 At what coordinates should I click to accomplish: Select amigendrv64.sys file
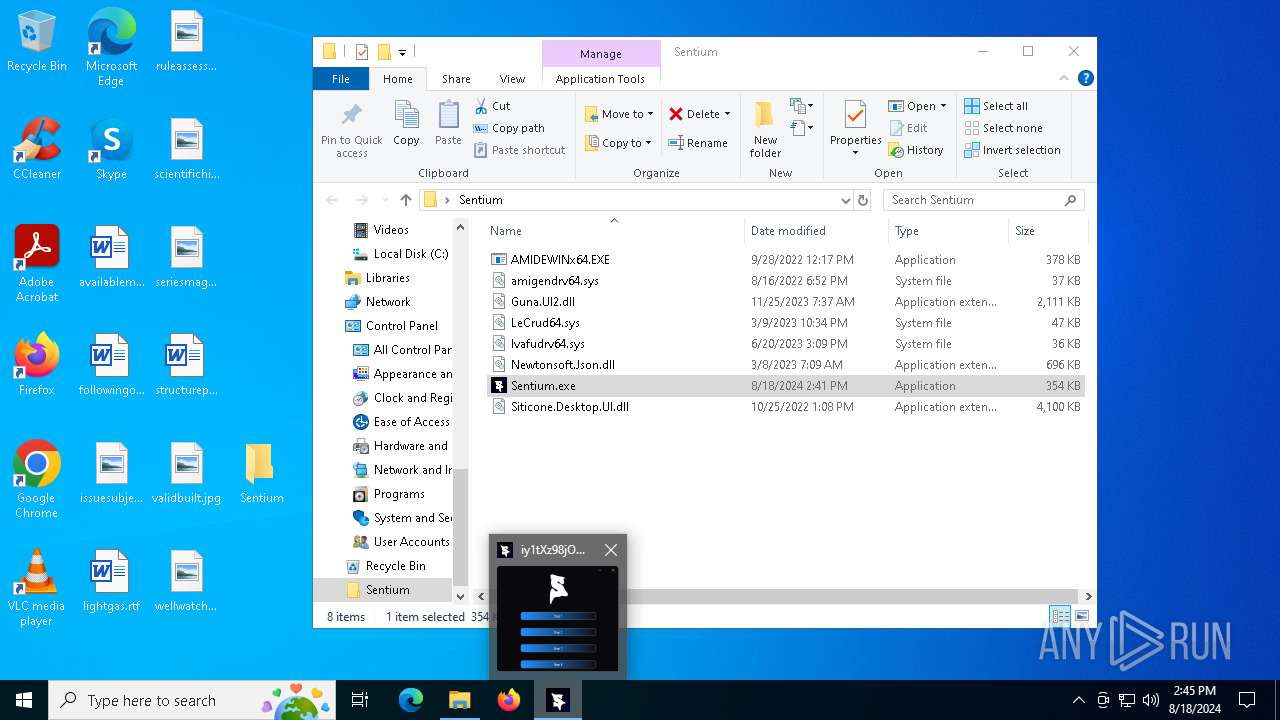(785, 281)
